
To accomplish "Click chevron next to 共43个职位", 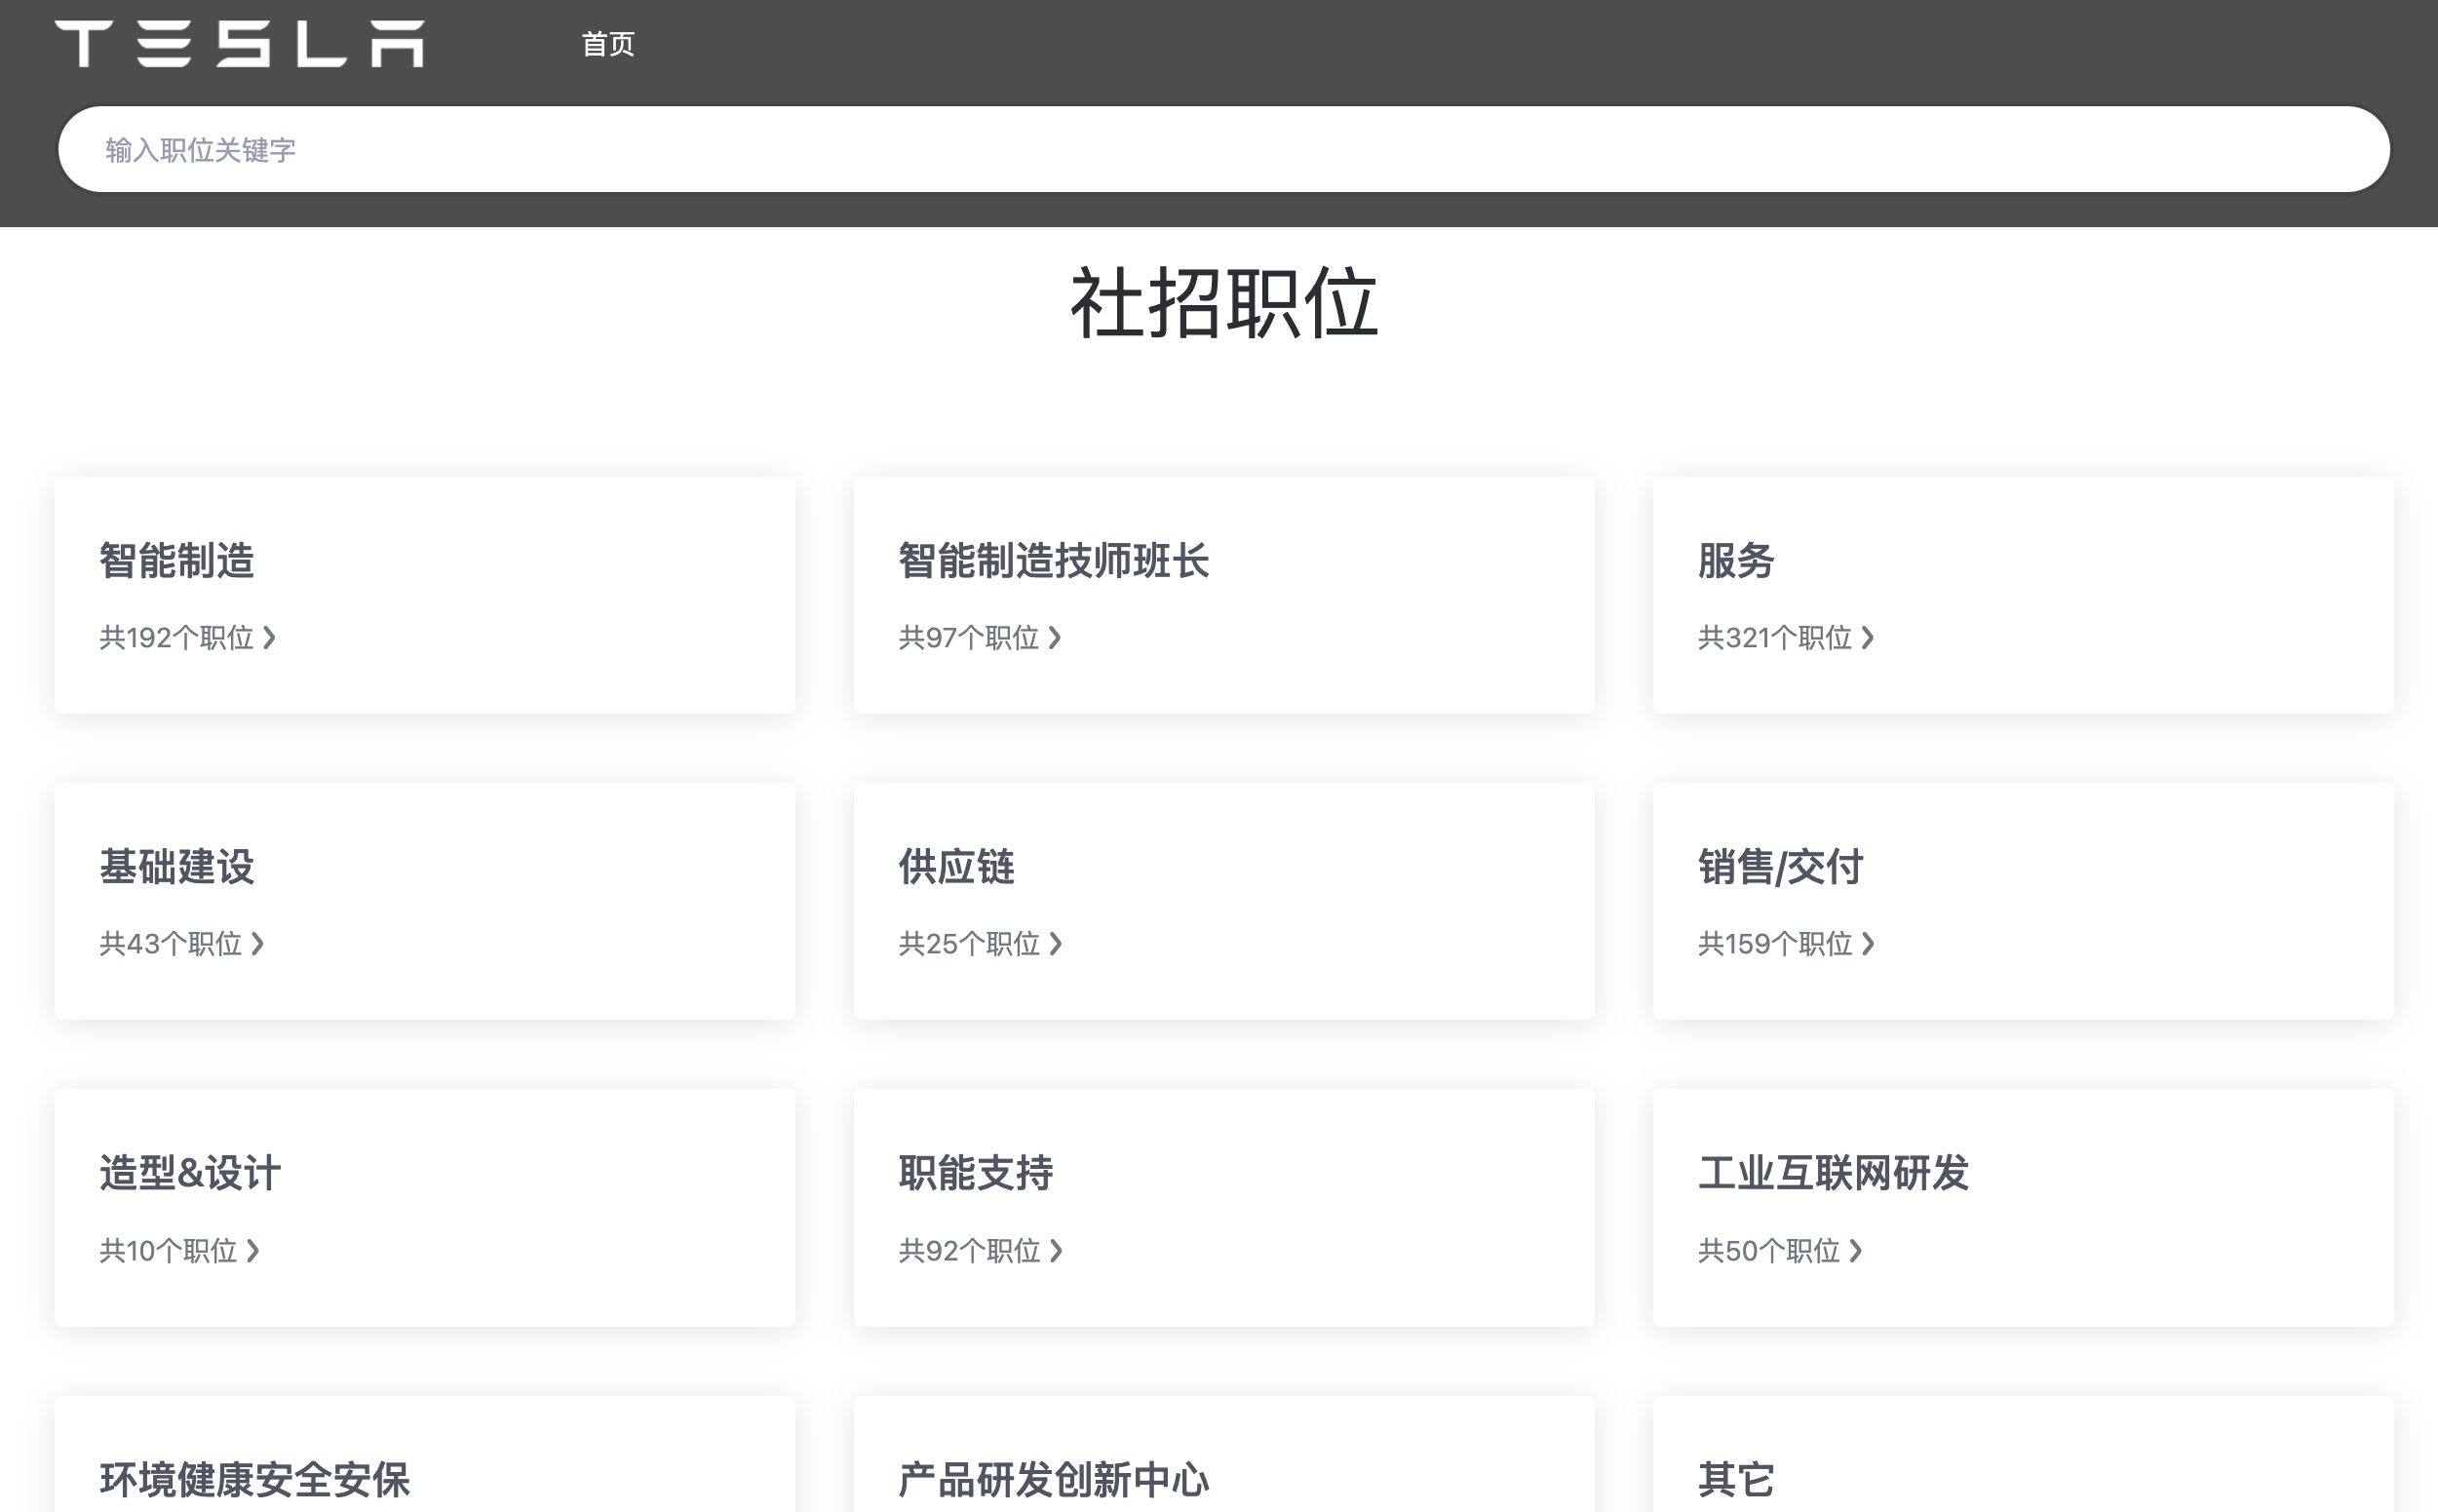I will click(x=258, y=944).
